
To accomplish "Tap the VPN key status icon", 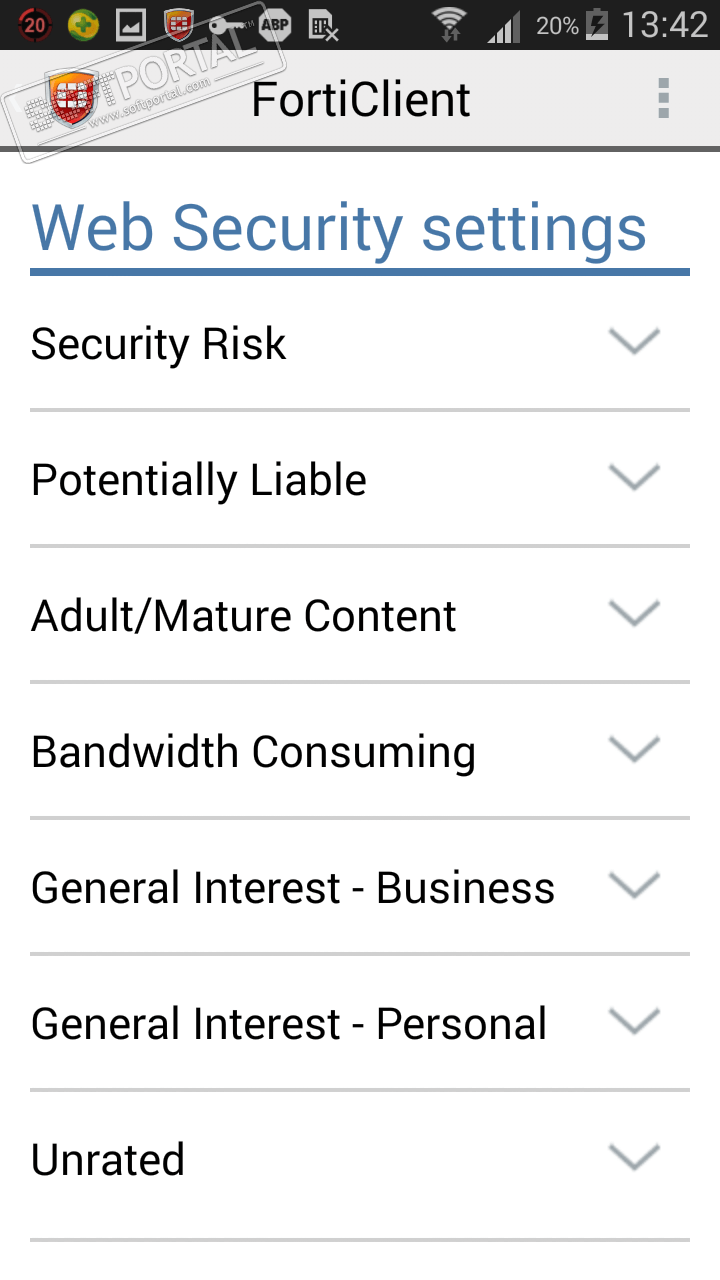I will pyautogui.click(x=226, y=24).
